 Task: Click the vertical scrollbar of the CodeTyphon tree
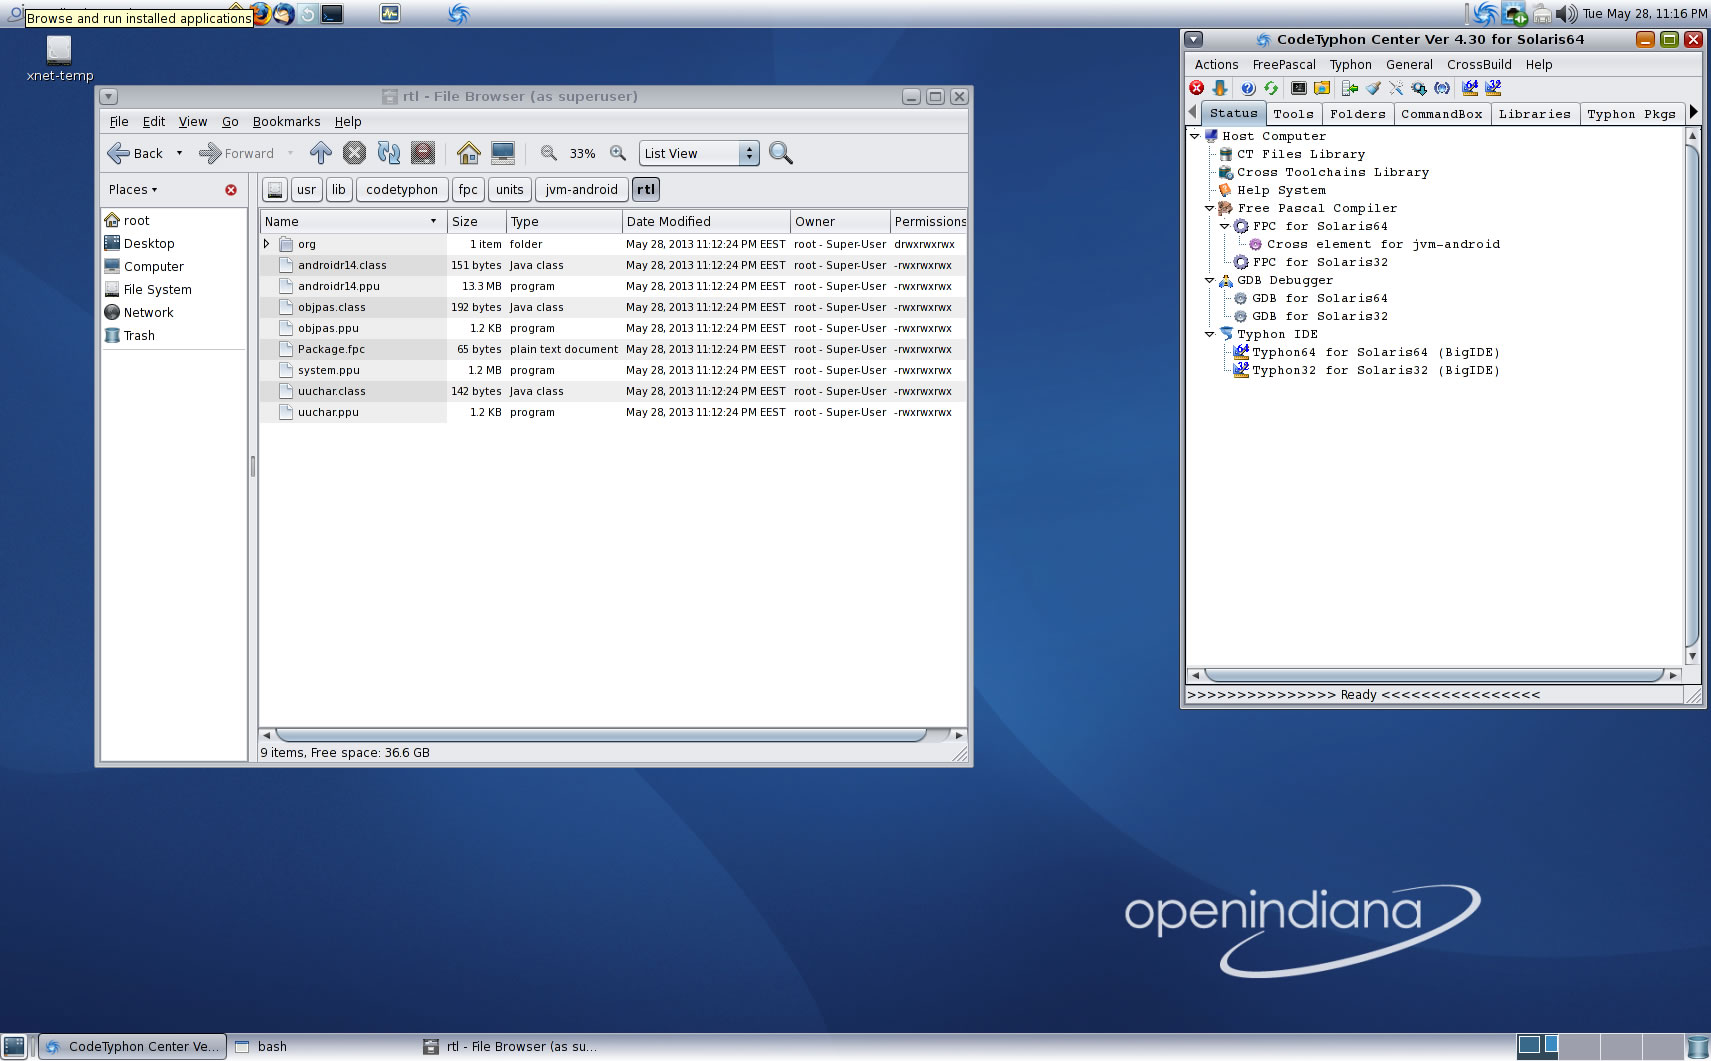tap(1692, 395)
